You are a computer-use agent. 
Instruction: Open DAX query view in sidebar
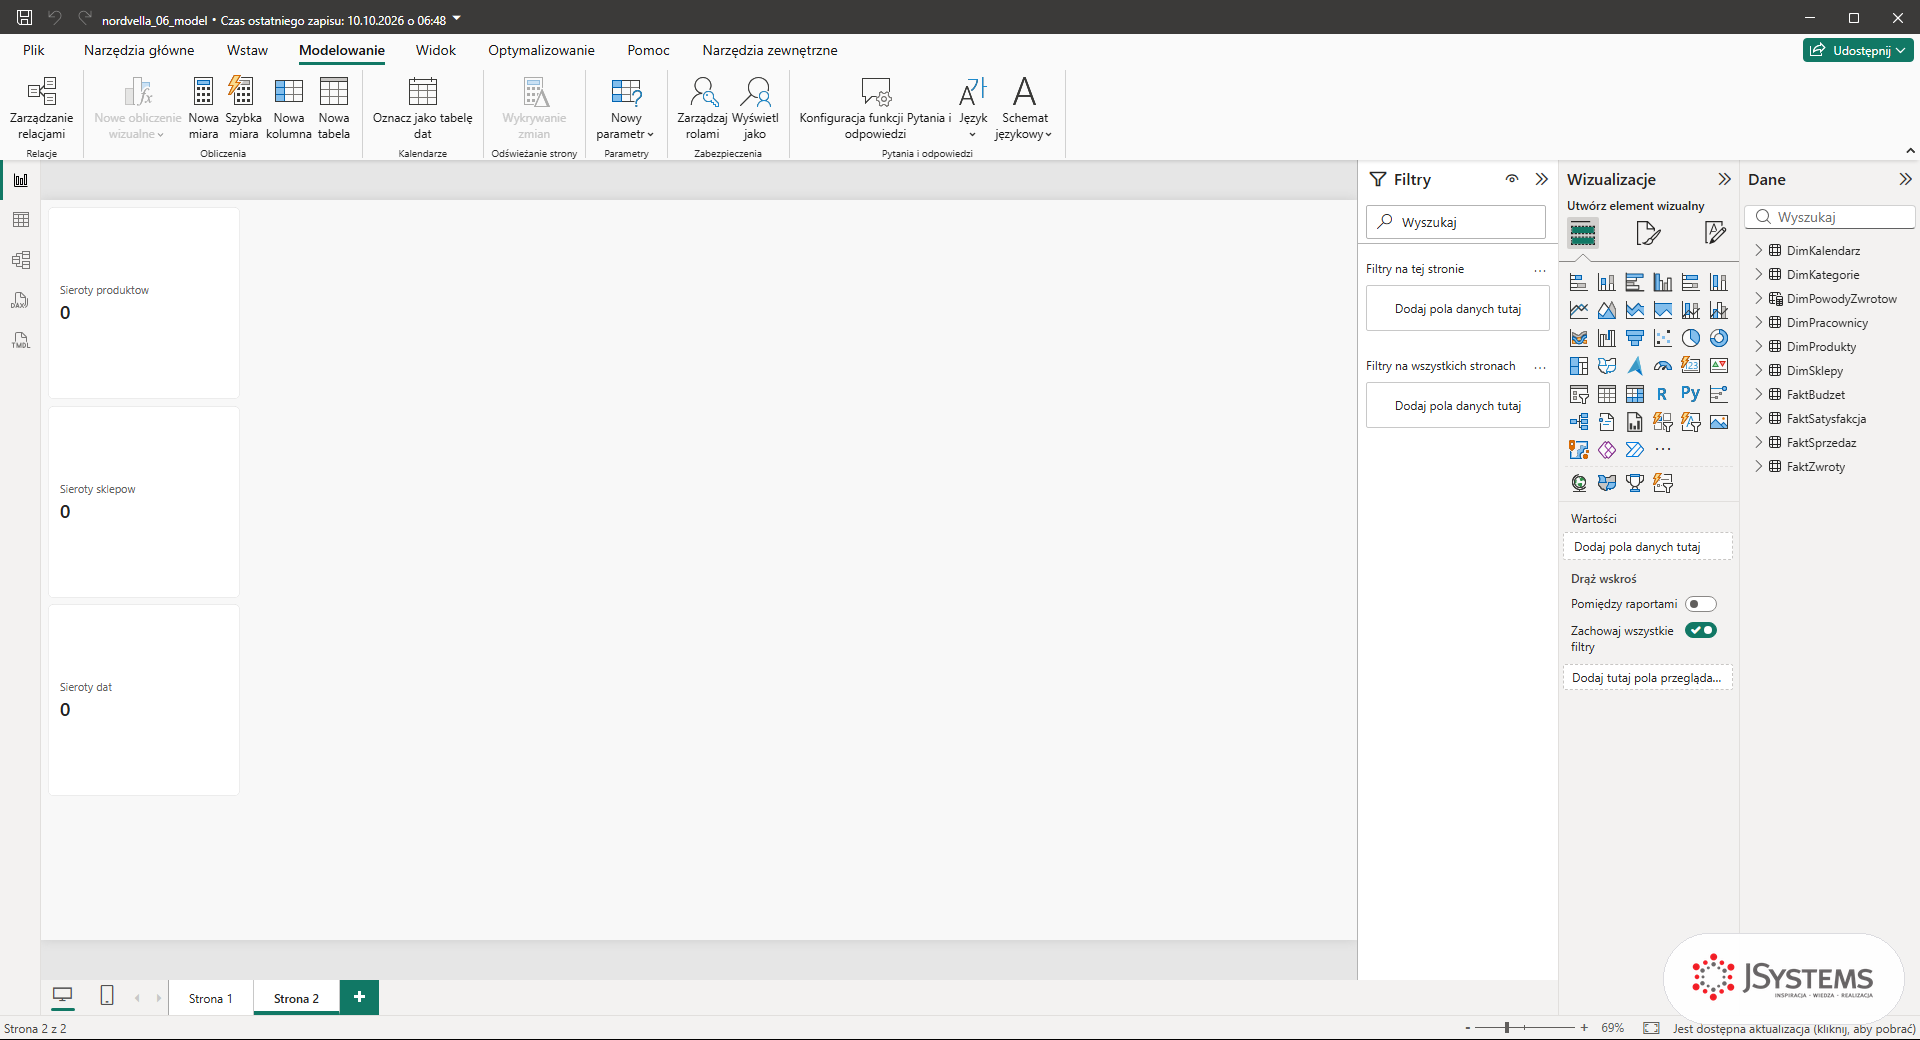(x=20, y=300)
